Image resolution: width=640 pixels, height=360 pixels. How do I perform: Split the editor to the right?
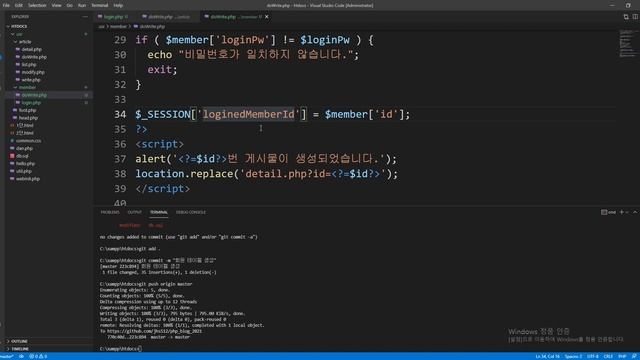[635, 17]
